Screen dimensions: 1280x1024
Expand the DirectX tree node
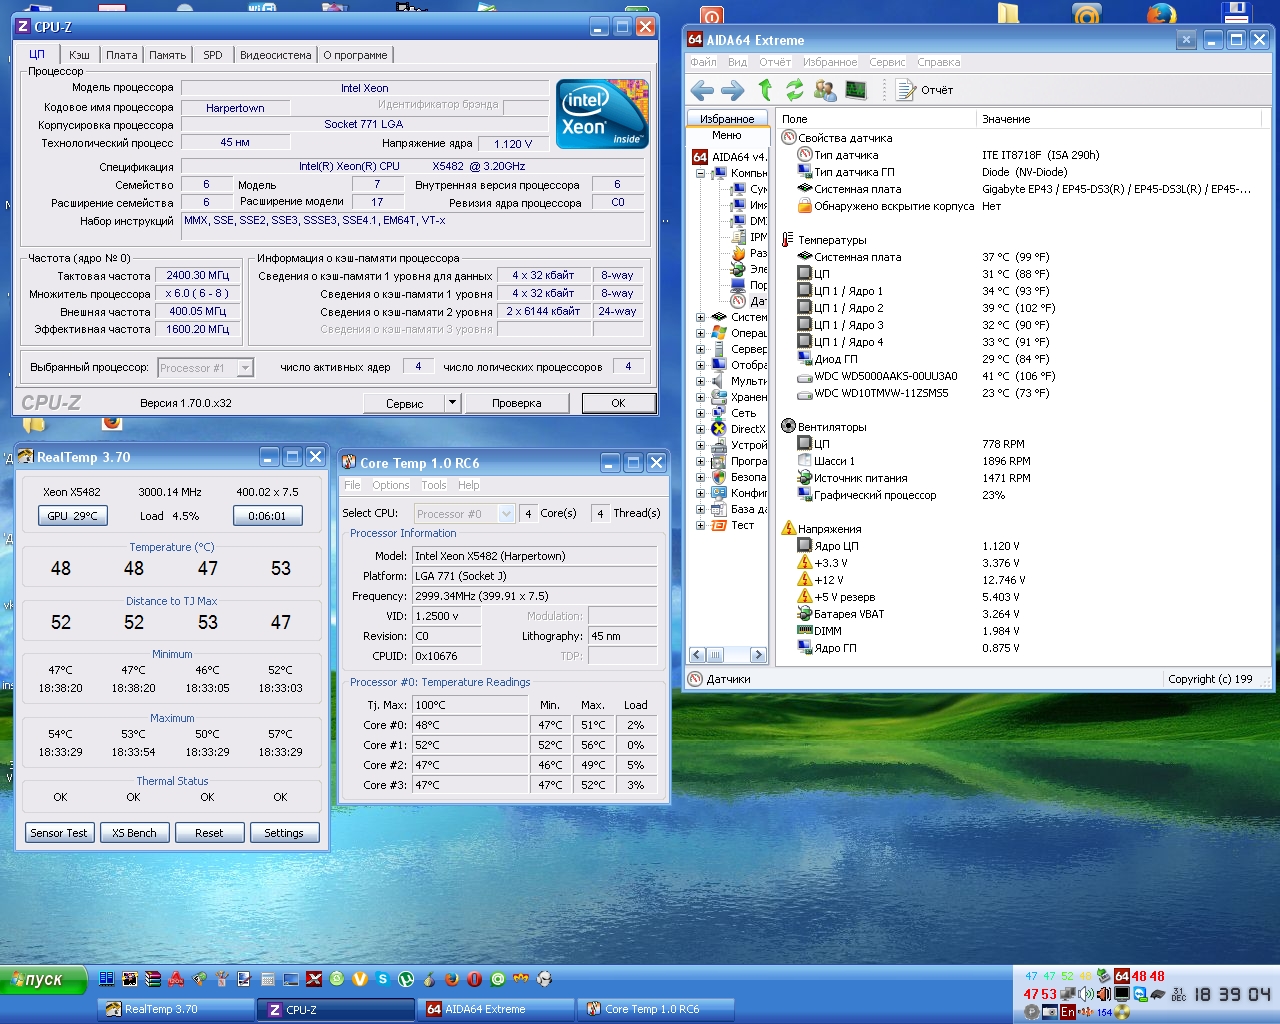click(700, 429)
